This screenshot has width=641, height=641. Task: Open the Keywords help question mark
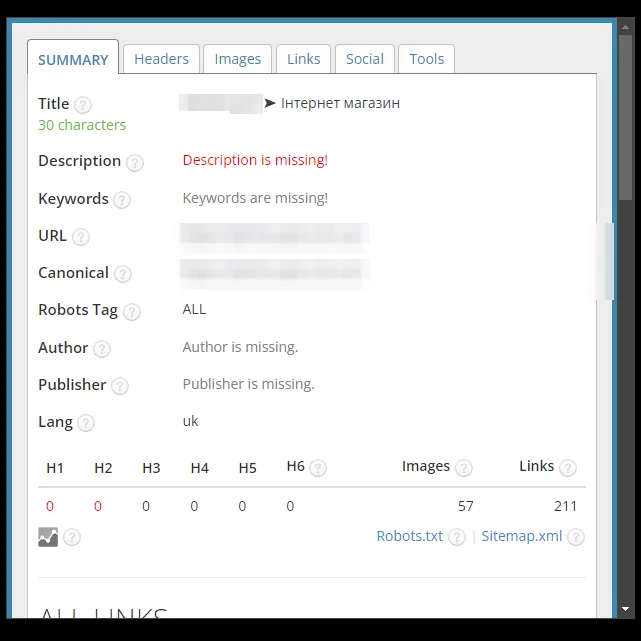[122, 200]
